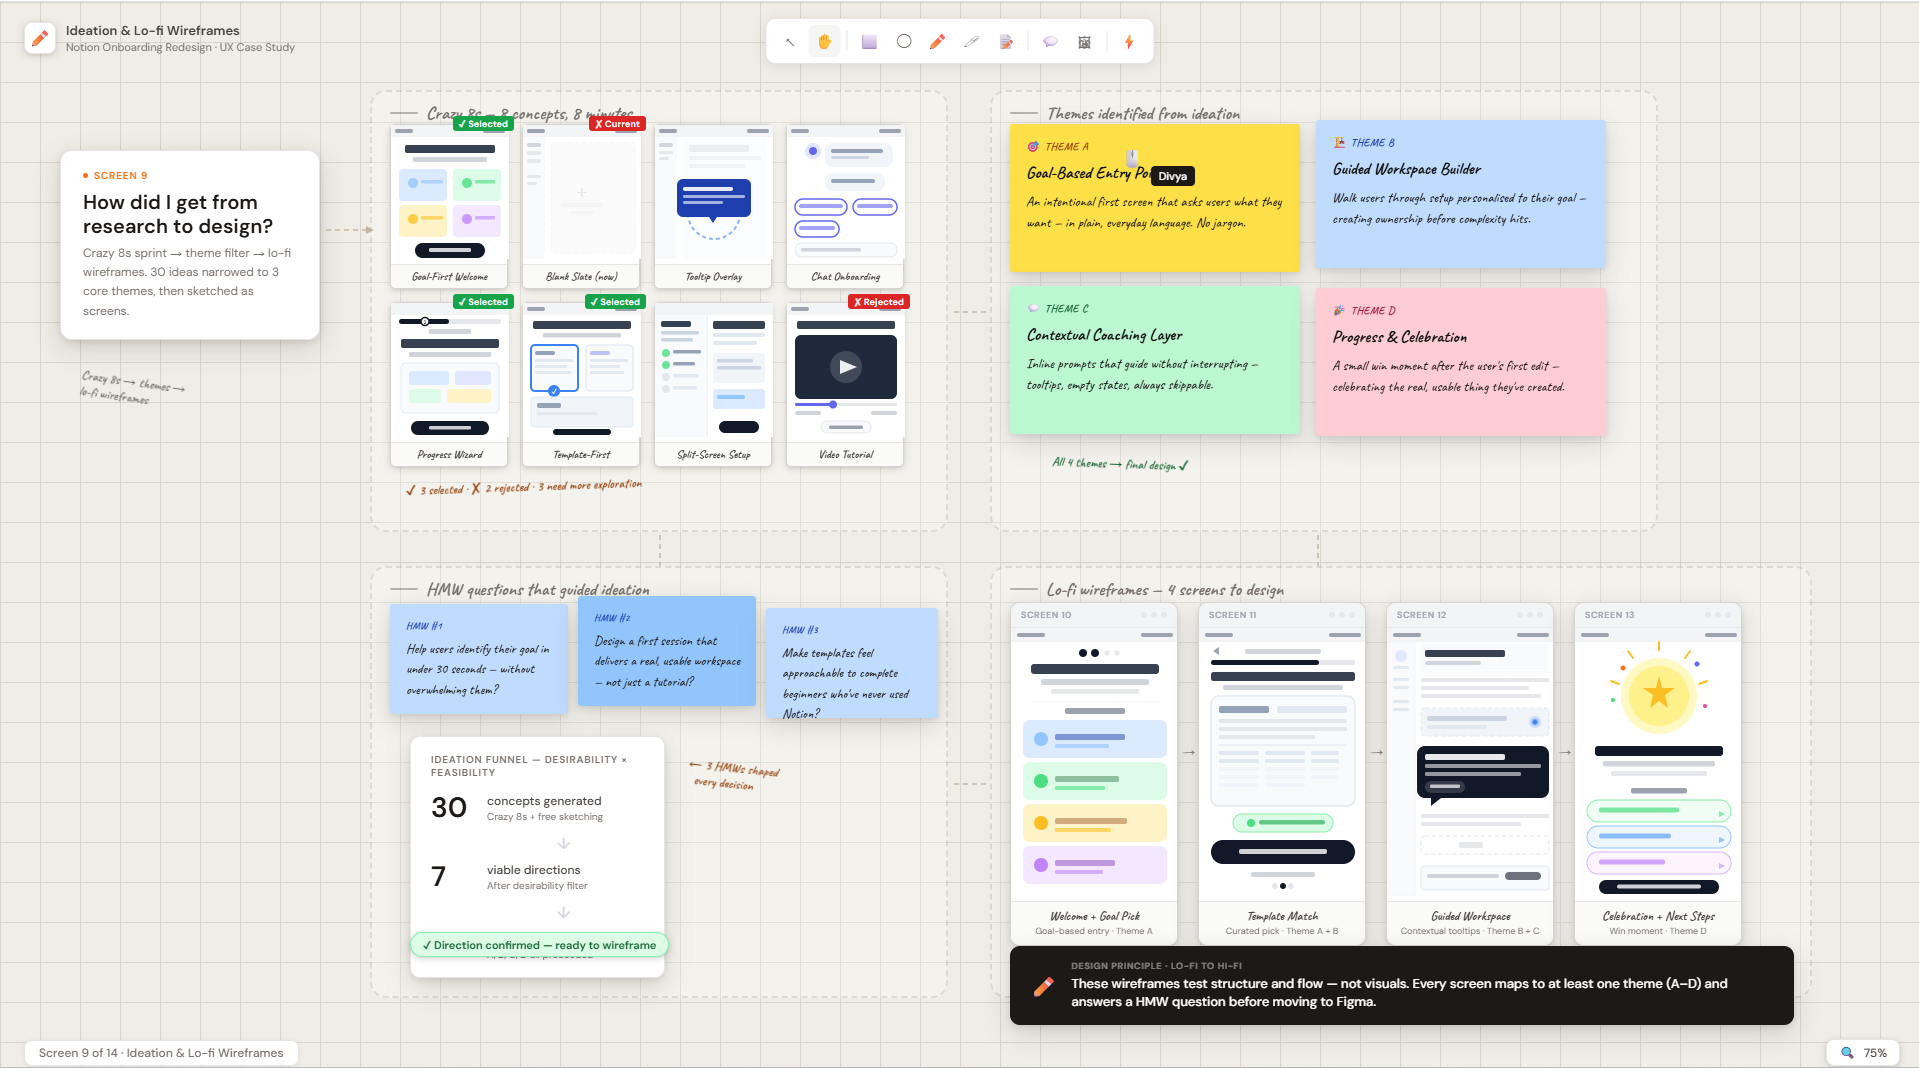
Task: Click Selected badge on Goal-First Welcome
Action: [x=483, y=124]
